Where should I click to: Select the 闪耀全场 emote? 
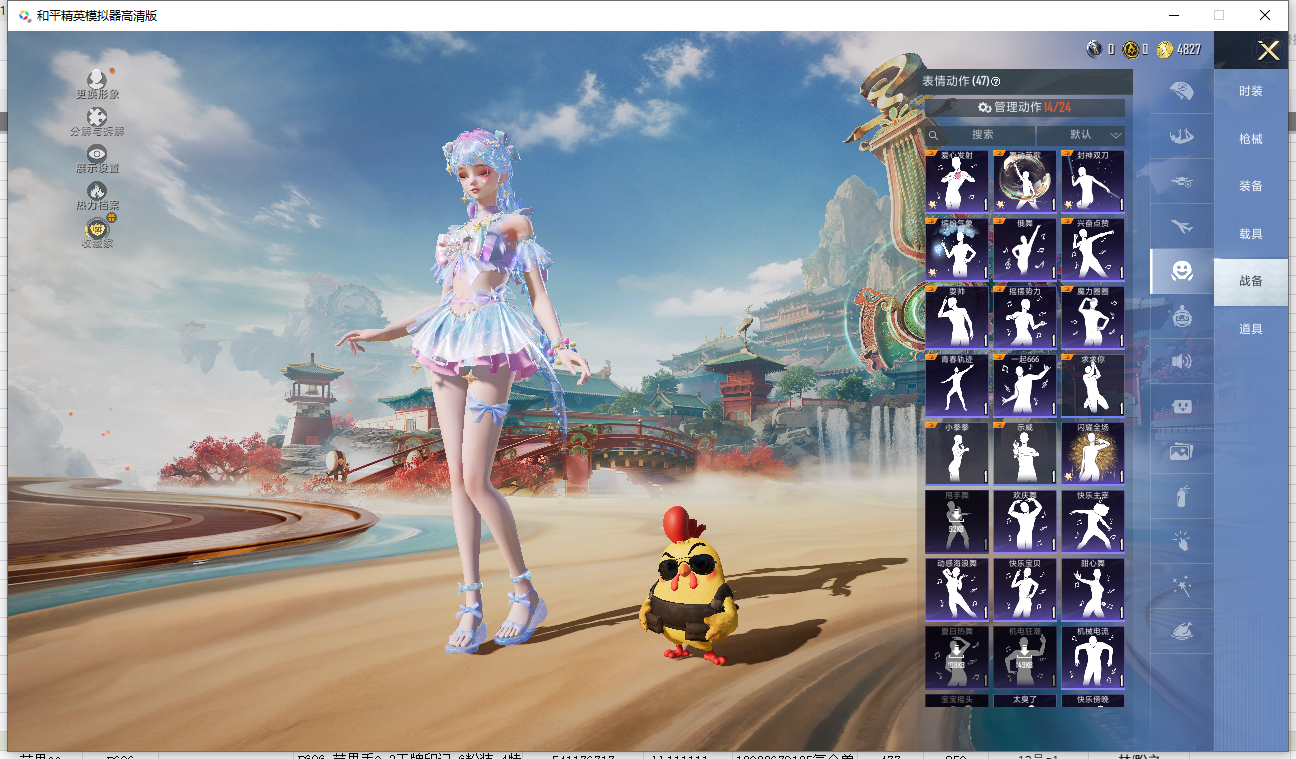(1093, 452)
